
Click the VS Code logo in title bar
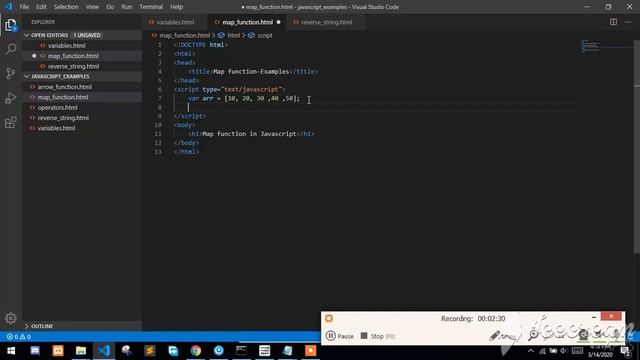click(8, 7)
